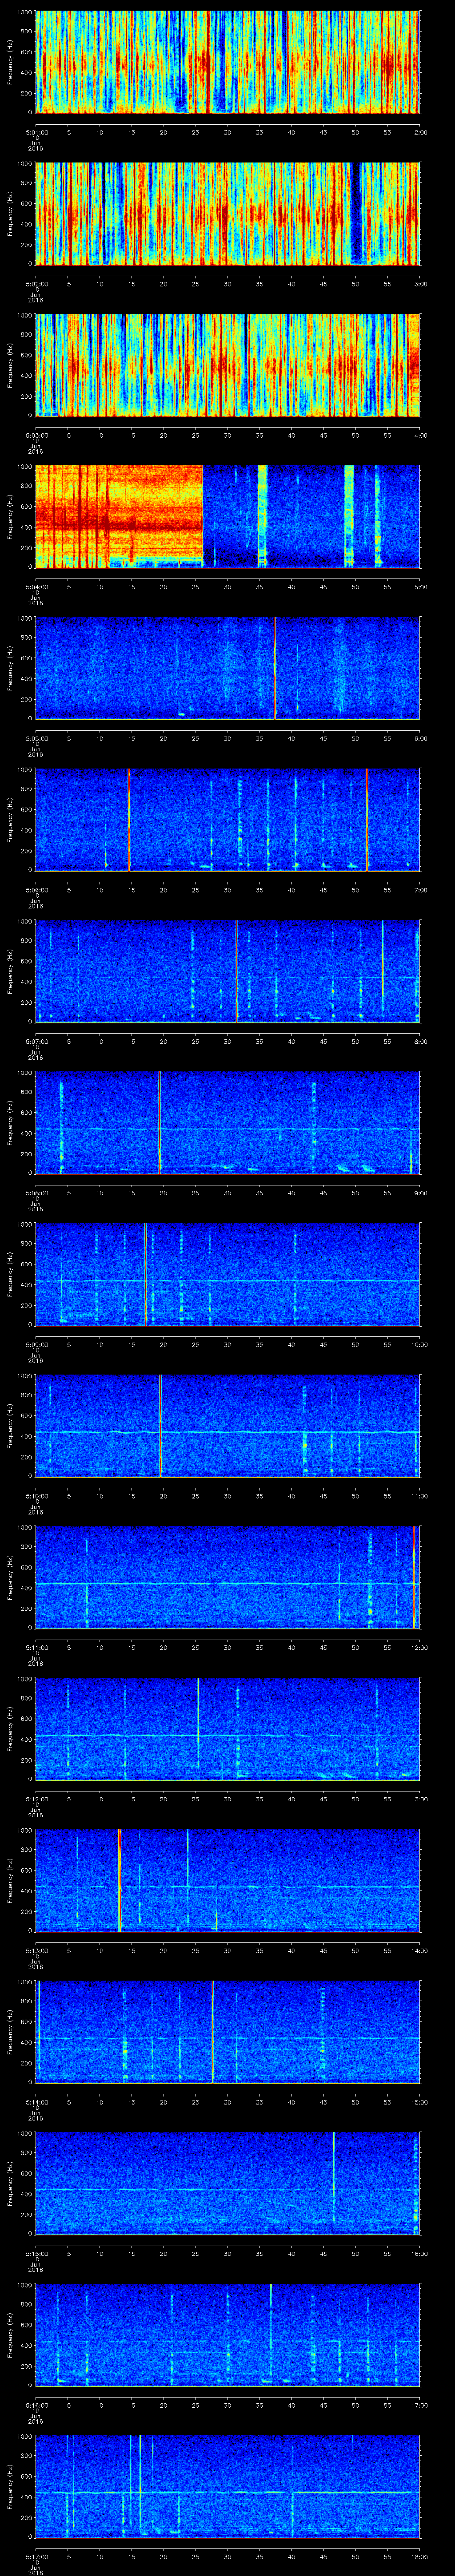
Task: Select the 15:00 end time label
Action: tap(420, 2102)
